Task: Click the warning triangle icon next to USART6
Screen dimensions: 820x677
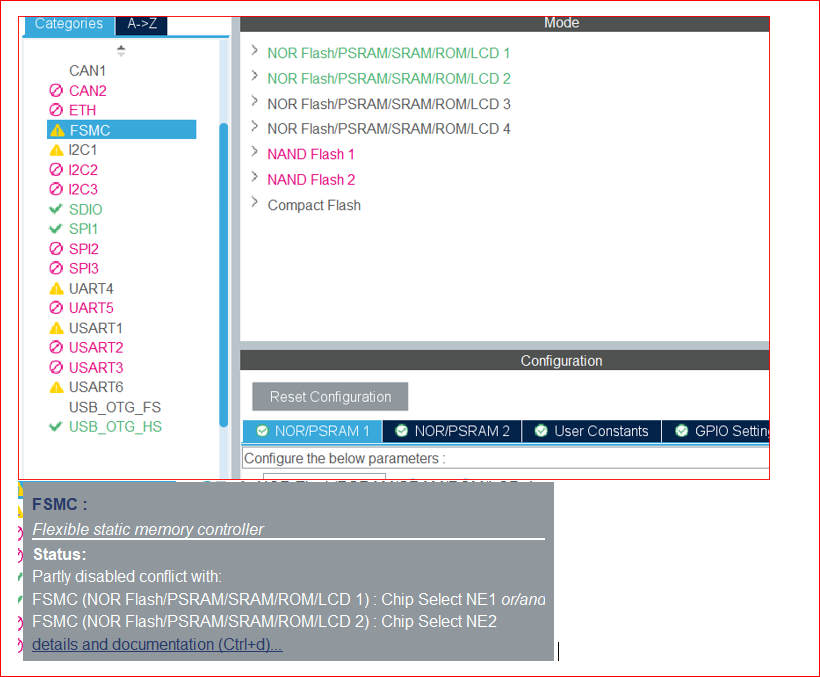Action: pyautogui.click(x=56, y=387)
